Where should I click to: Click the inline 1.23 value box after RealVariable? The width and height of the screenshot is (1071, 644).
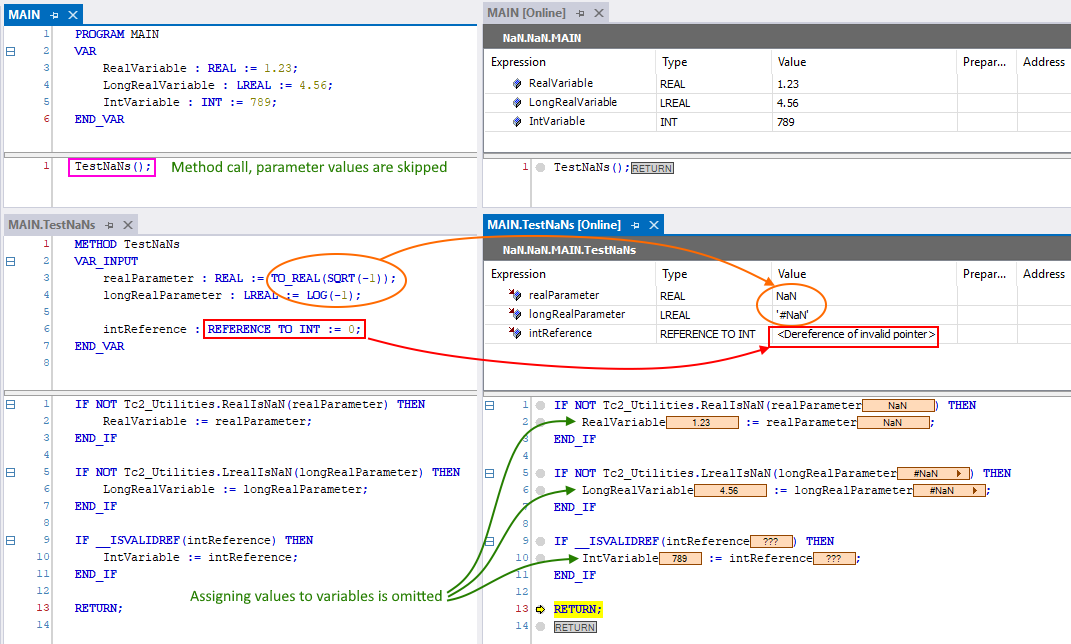click(702, 423)
